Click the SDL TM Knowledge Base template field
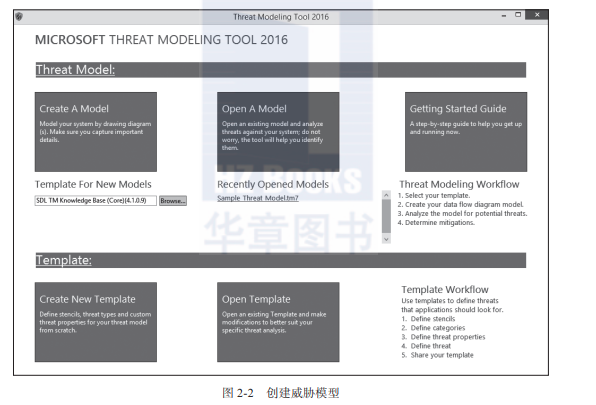This screenshot has height=405, width=596. tap(95, 201)
